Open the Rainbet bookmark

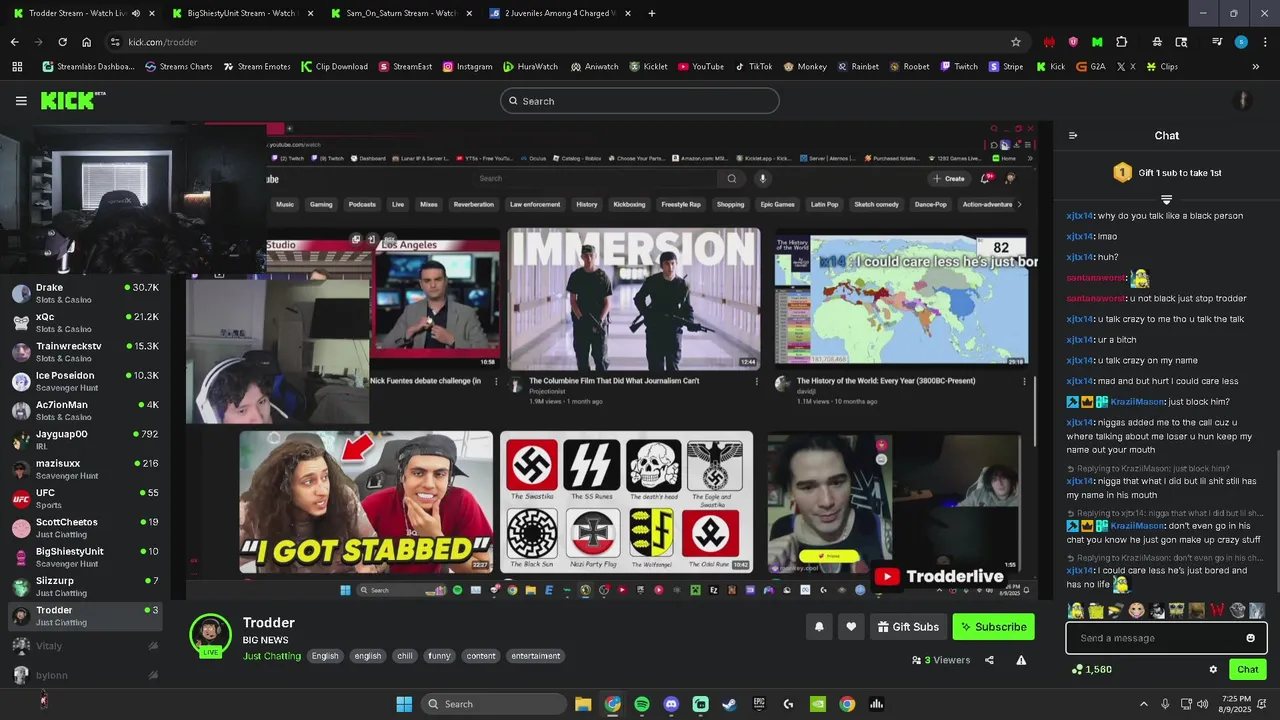857,67
